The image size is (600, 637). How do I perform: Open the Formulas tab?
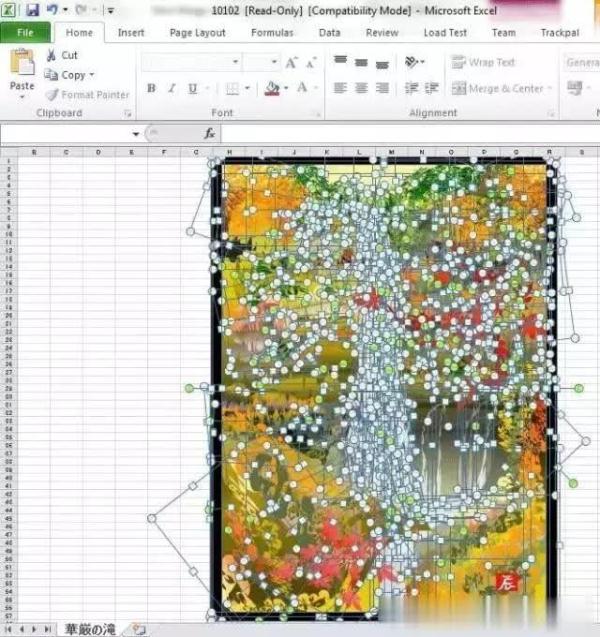tap(272, 32)
